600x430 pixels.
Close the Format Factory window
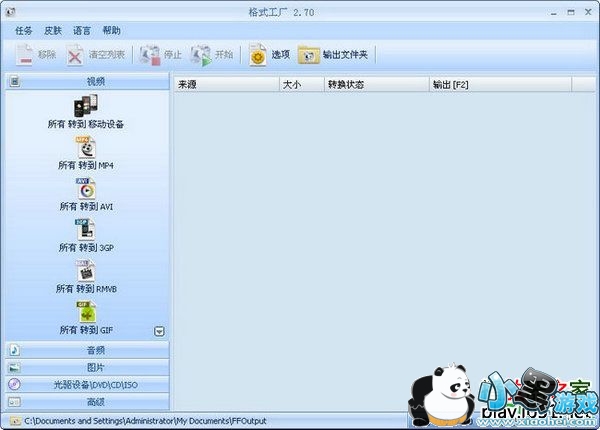click(588, 12)
